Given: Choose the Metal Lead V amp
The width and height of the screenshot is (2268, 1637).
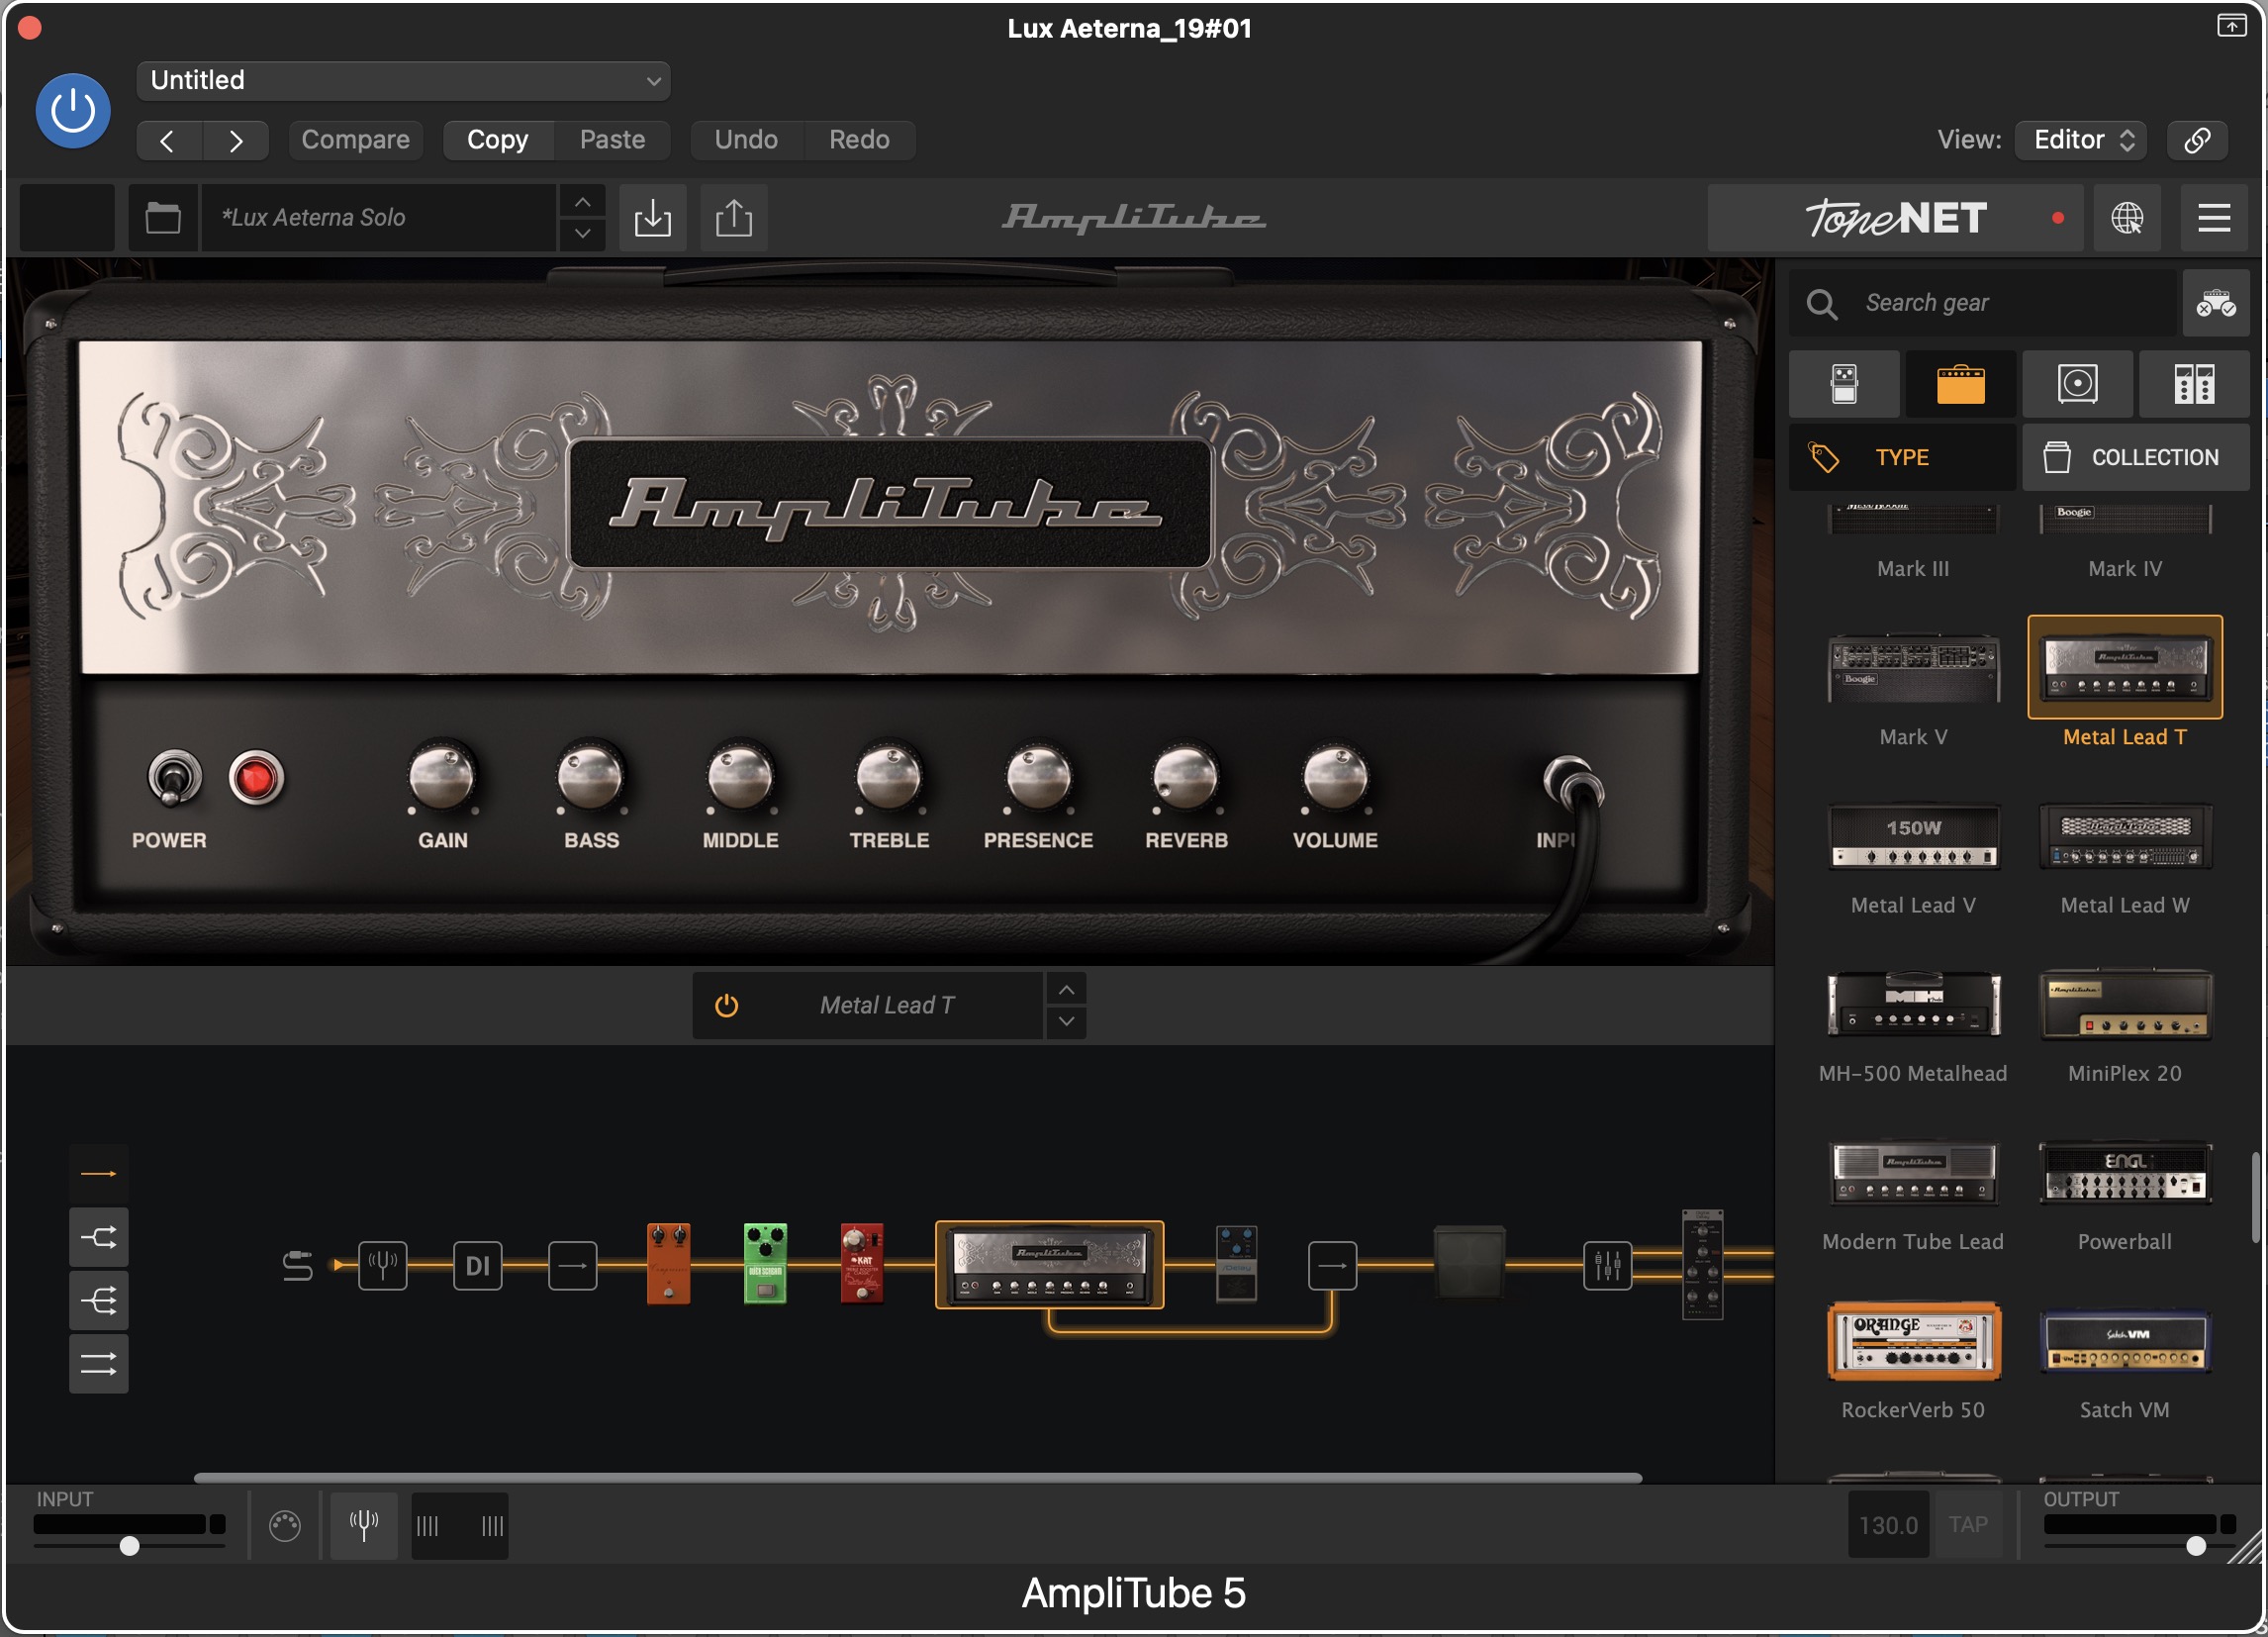Looking at the screenshot, I should (x=1913, y=838).
